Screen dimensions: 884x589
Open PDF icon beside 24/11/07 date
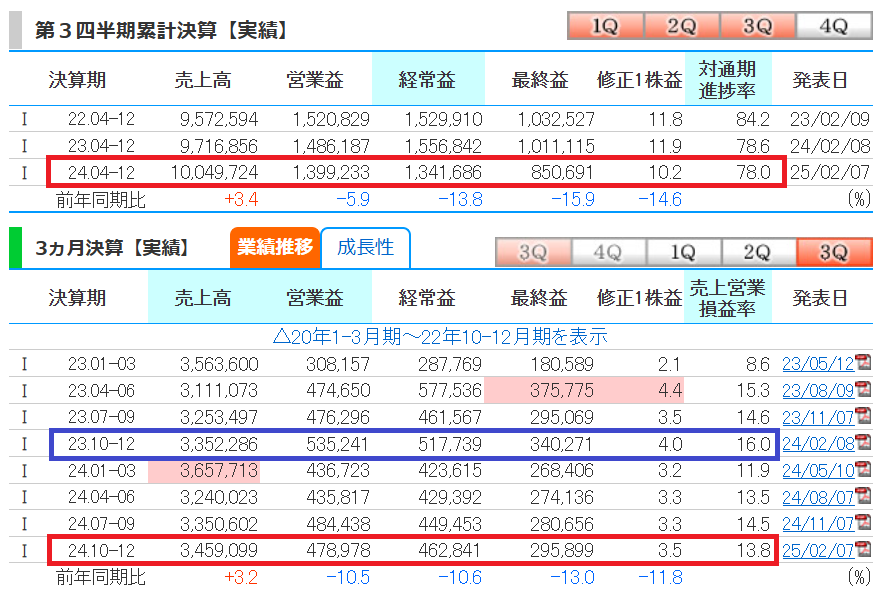point(863,522)
